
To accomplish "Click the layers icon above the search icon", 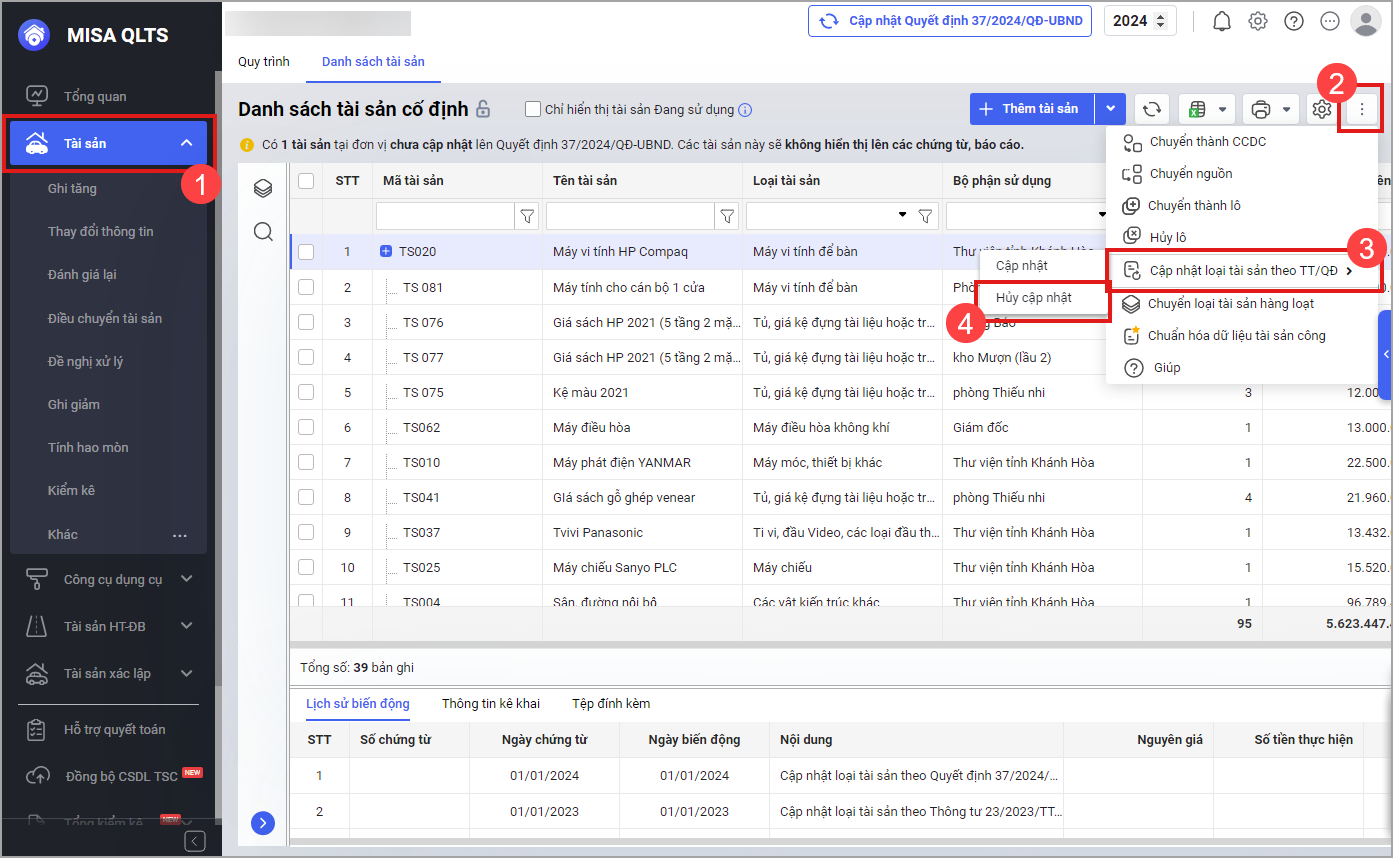I will pyautogui.click(x=263, y=188).
